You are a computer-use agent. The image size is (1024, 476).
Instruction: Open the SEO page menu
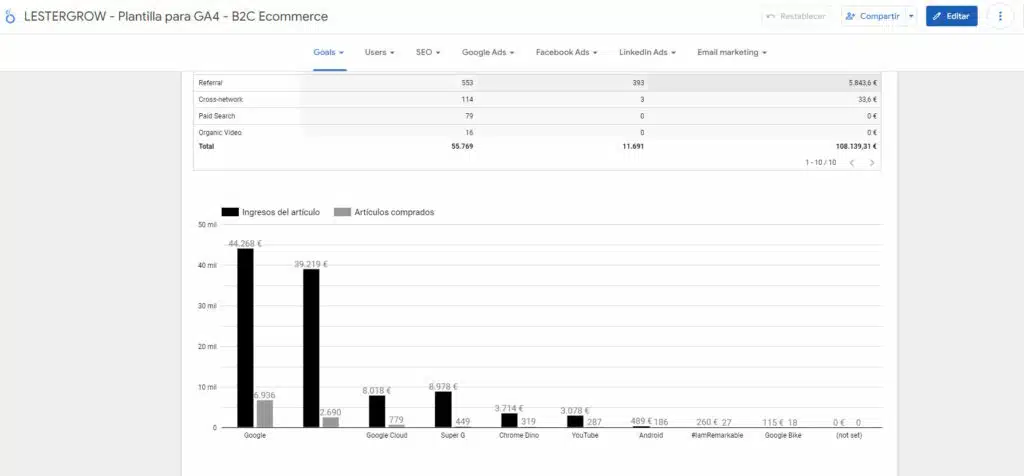[428, 52]
